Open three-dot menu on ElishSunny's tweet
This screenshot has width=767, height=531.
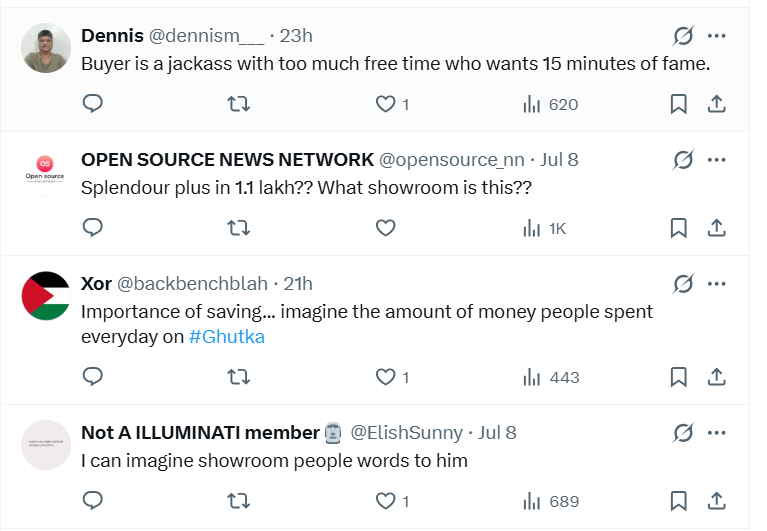pos(717,433)
